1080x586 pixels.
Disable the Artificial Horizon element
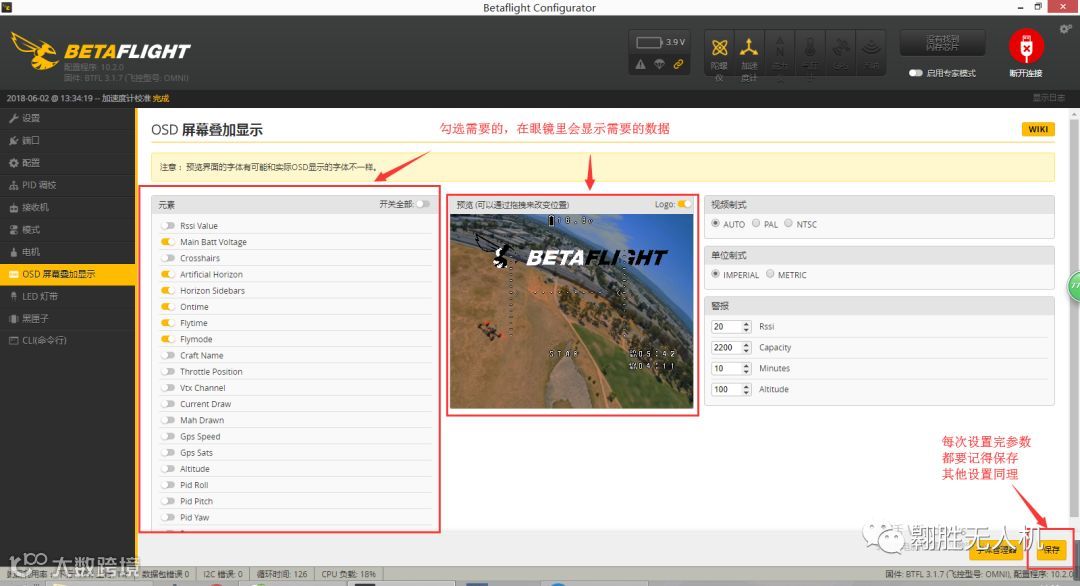[168, 274]
